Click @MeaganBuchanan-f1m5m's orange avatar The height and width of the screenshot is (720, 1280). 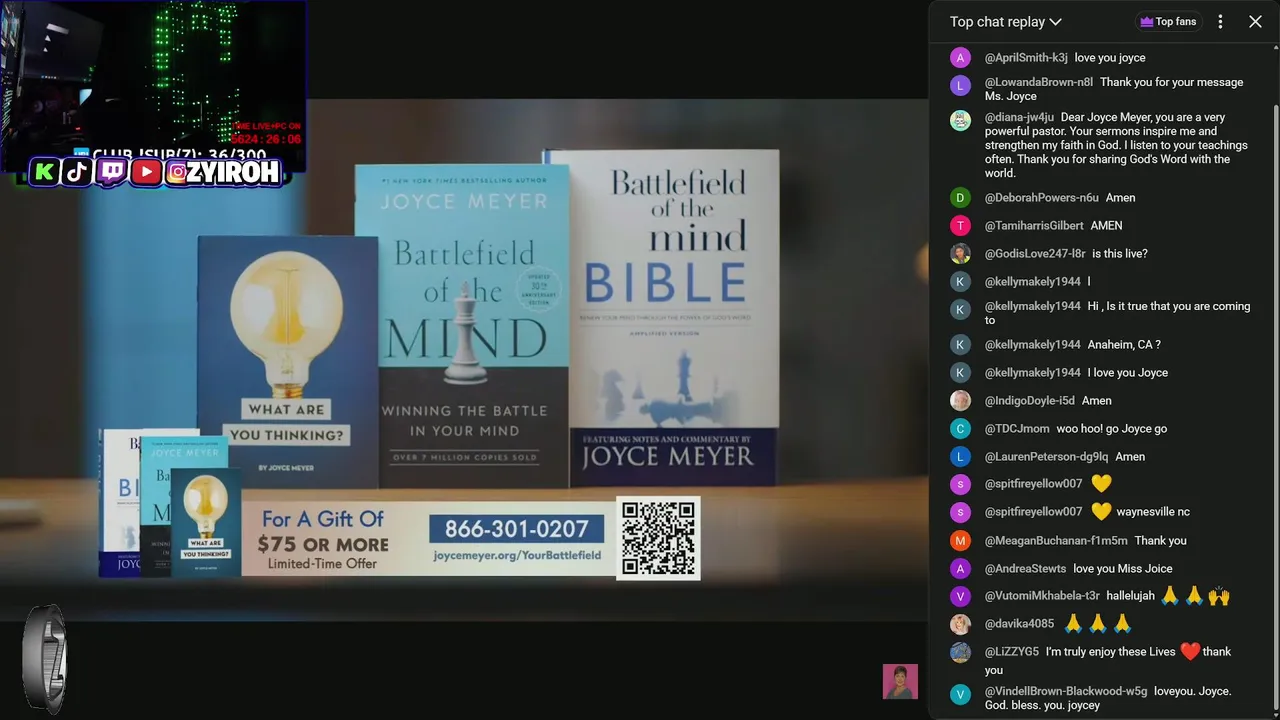[x=960, y=541]
